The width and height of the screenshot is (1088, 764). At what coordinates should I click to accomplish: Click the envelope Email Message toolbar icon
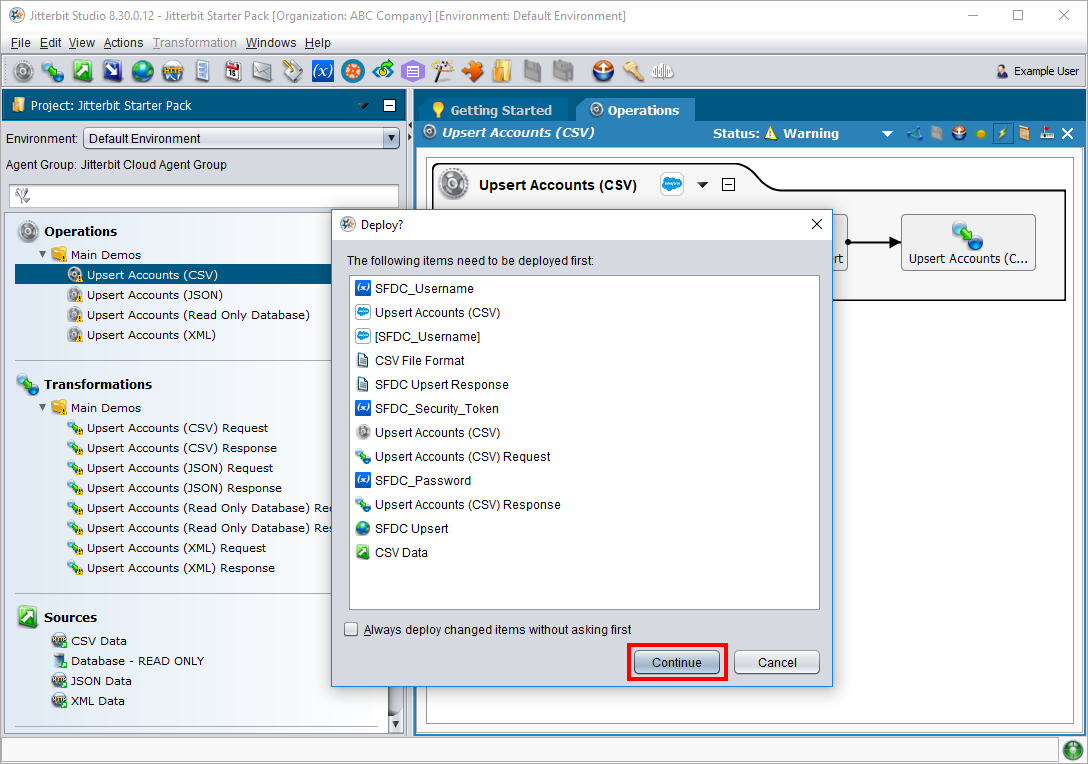(x=262, y=71)
